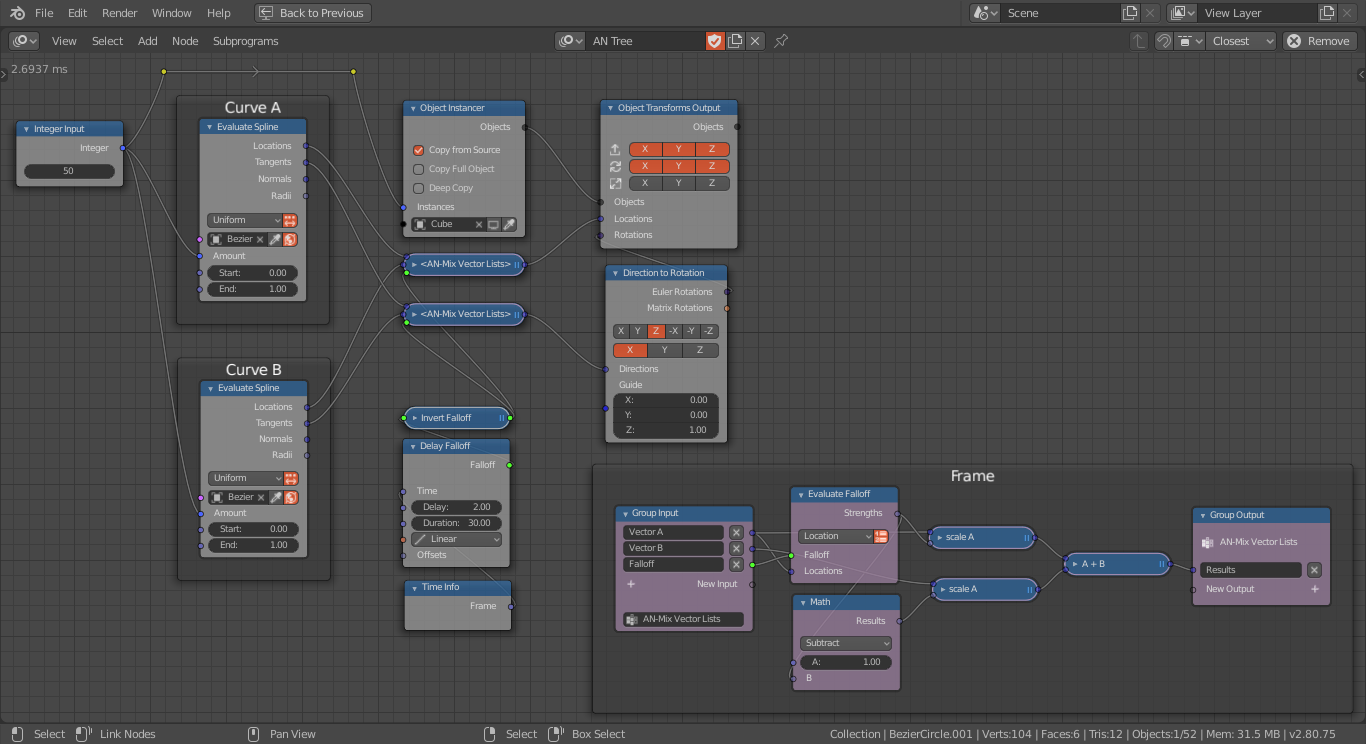This screenshot has width=1366, height=744.
Task: Toggle location X in Object Transforms Output
Action: 645,149
